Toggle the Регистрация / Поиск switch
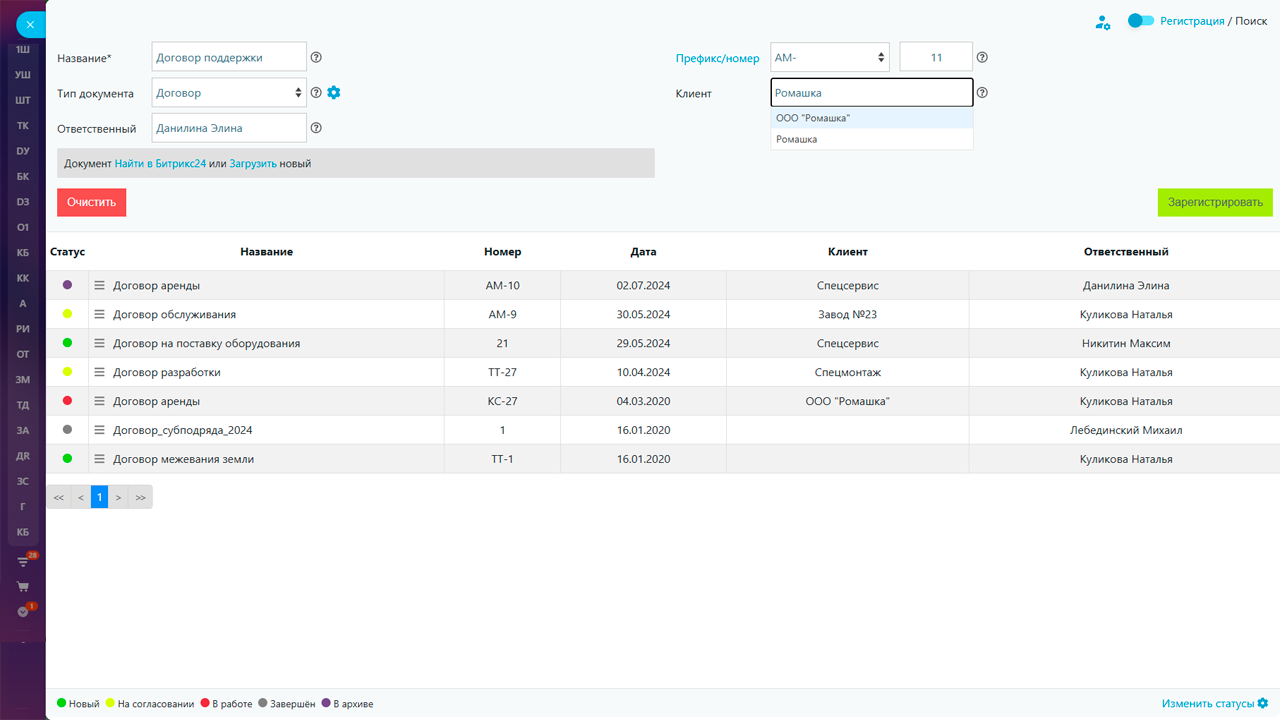This screenshot has height=720, width=1280. coord(1140,21)
